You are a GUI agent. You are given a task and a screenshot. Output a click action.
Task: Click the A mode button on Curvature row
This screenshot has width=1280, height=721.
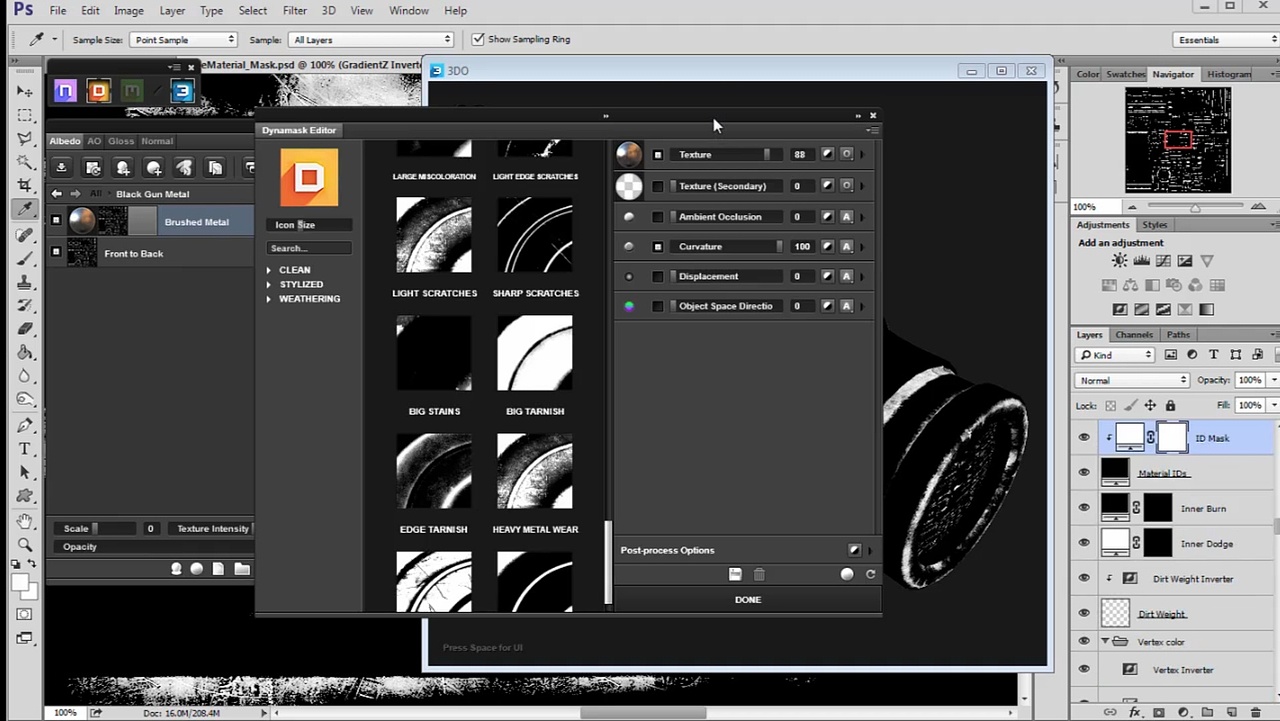tap(847, 246)
